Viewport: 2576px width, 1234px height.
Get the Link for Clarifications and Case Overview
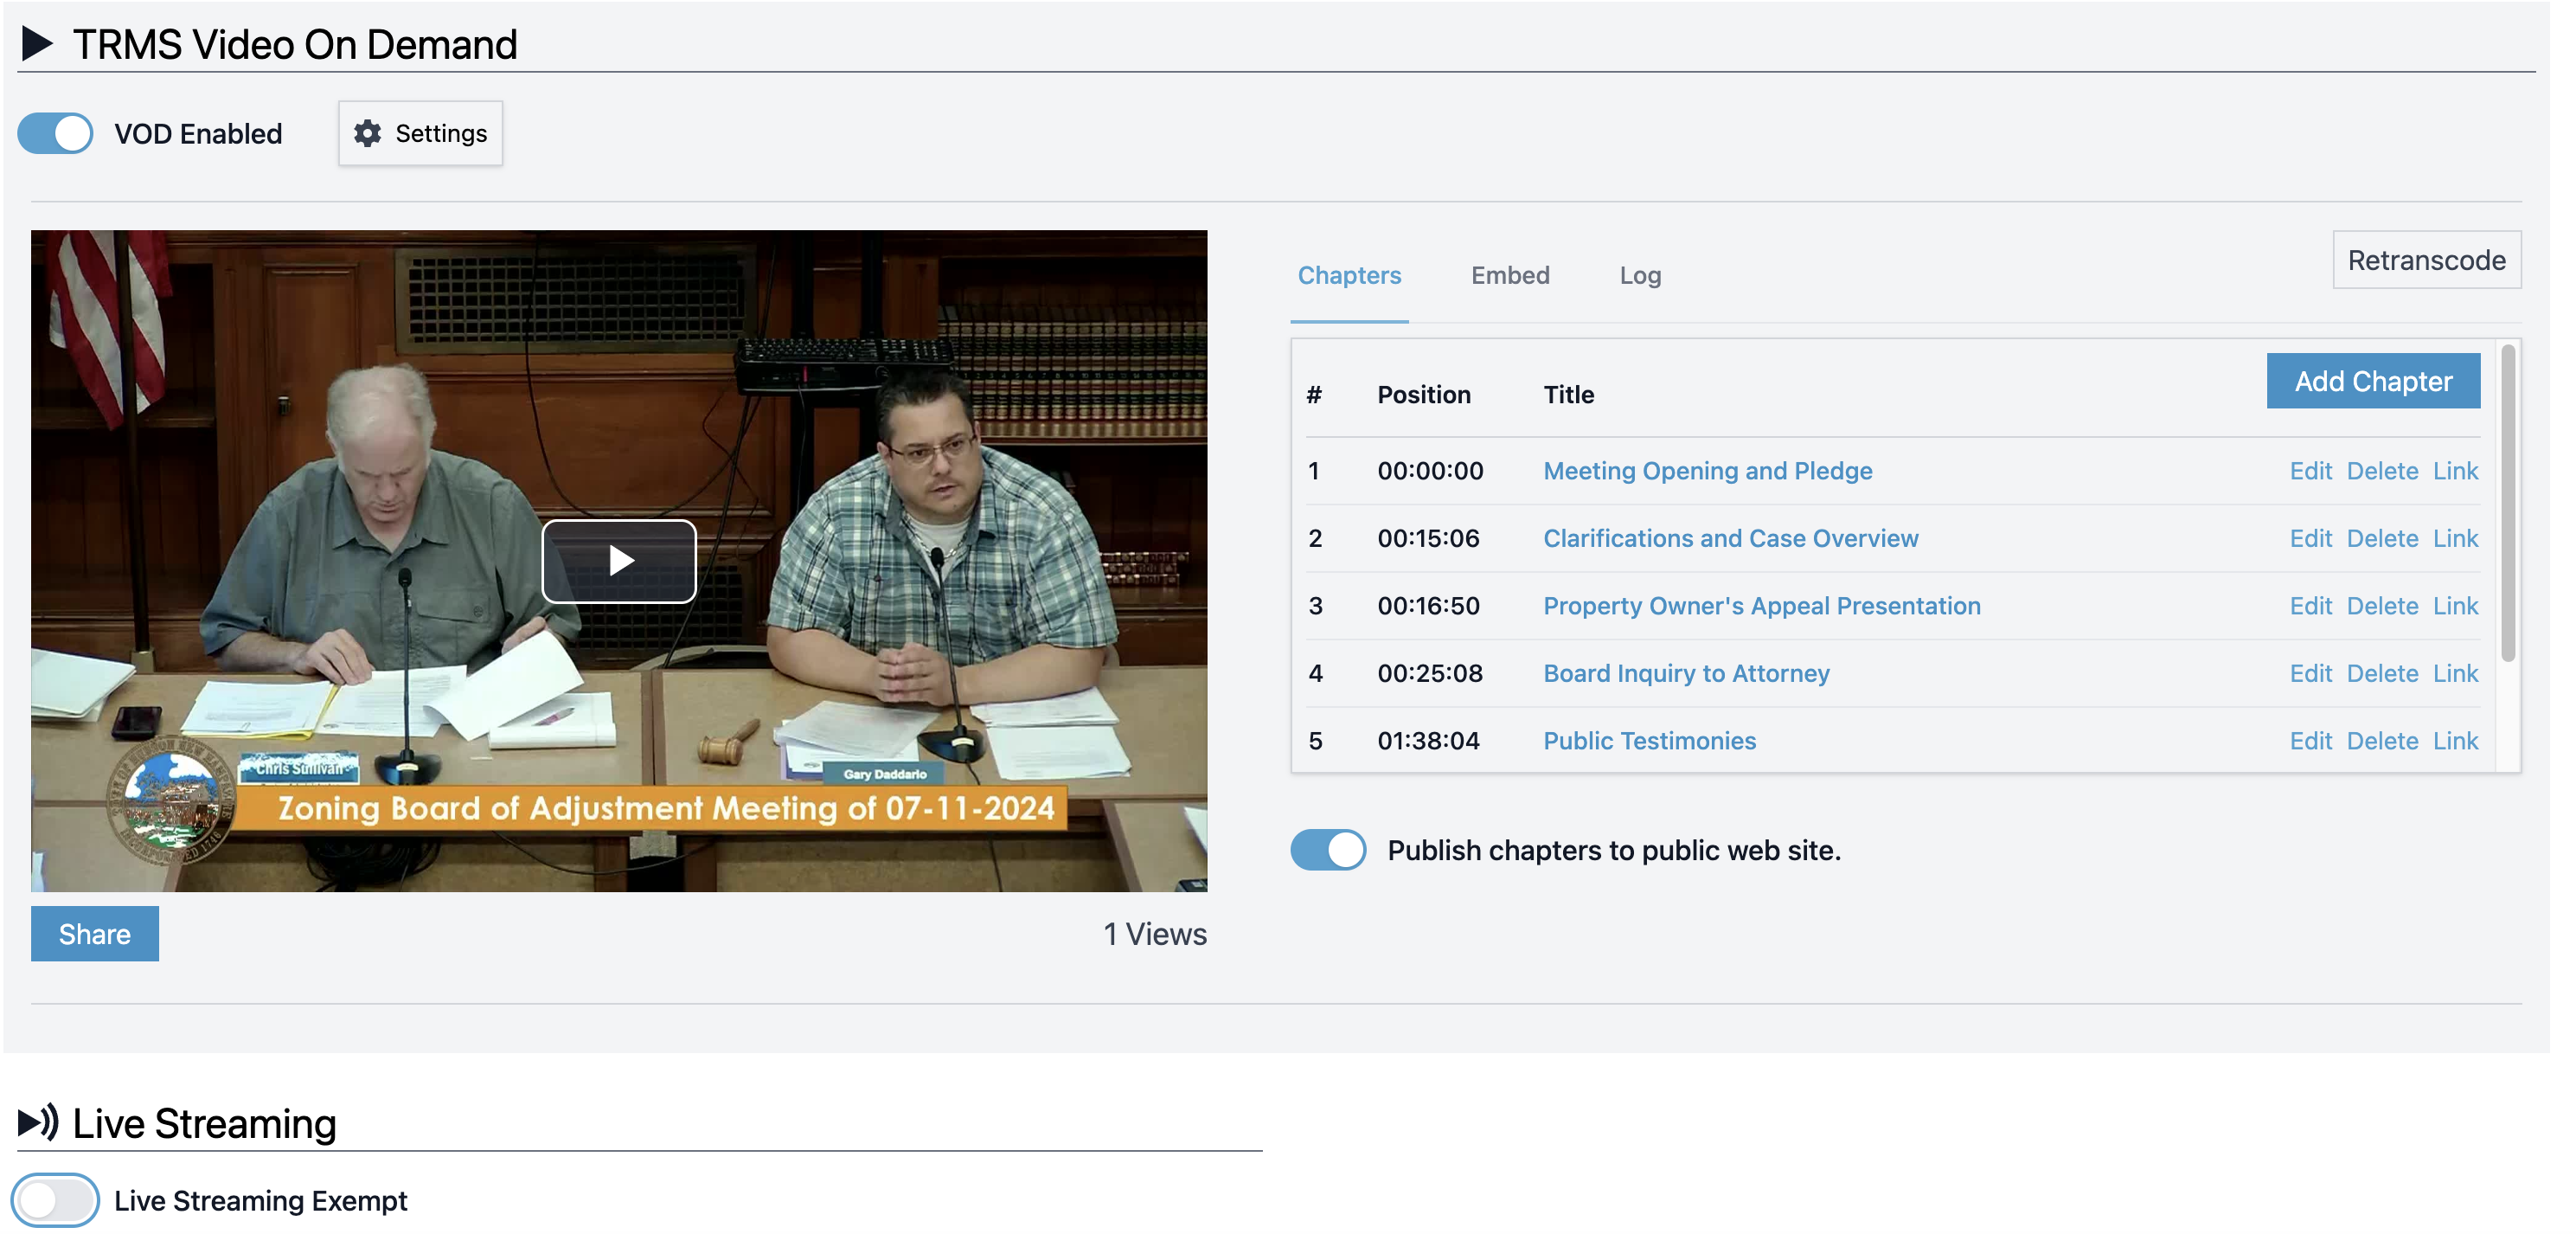click(2456, 538)
